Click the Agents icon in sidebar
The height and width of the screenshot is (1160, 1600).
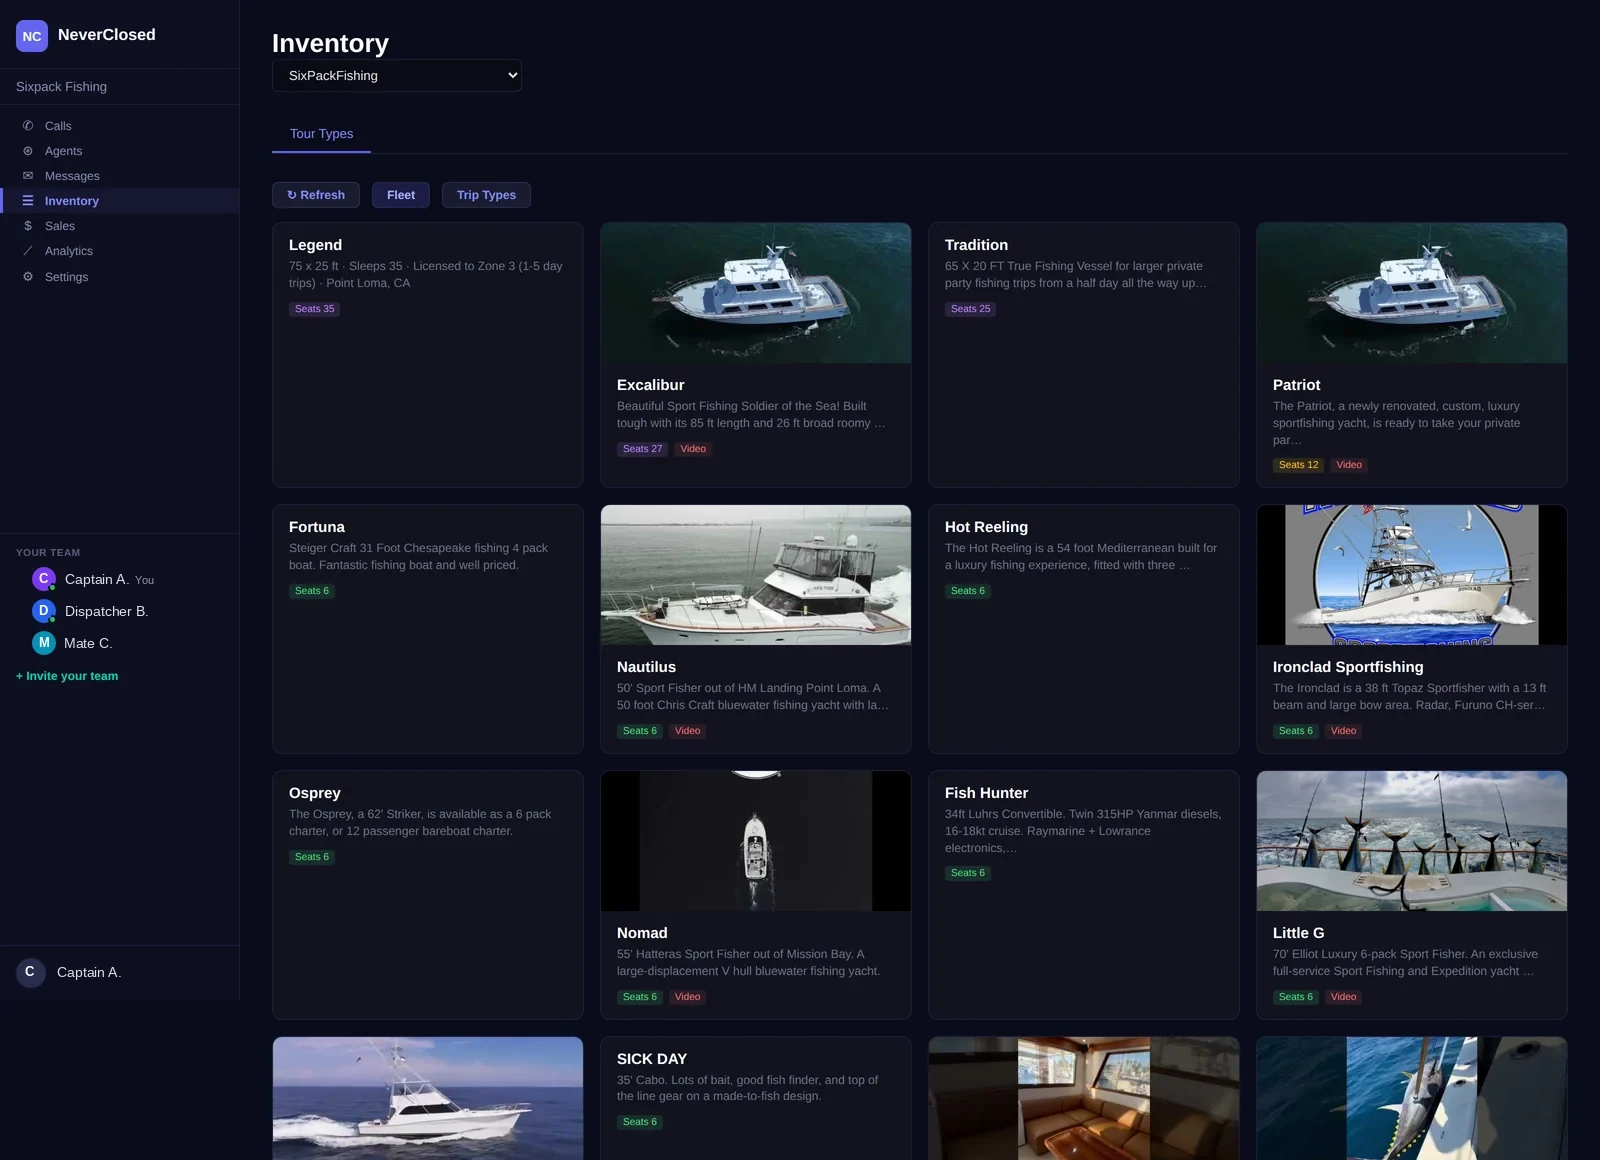point(28,151)
